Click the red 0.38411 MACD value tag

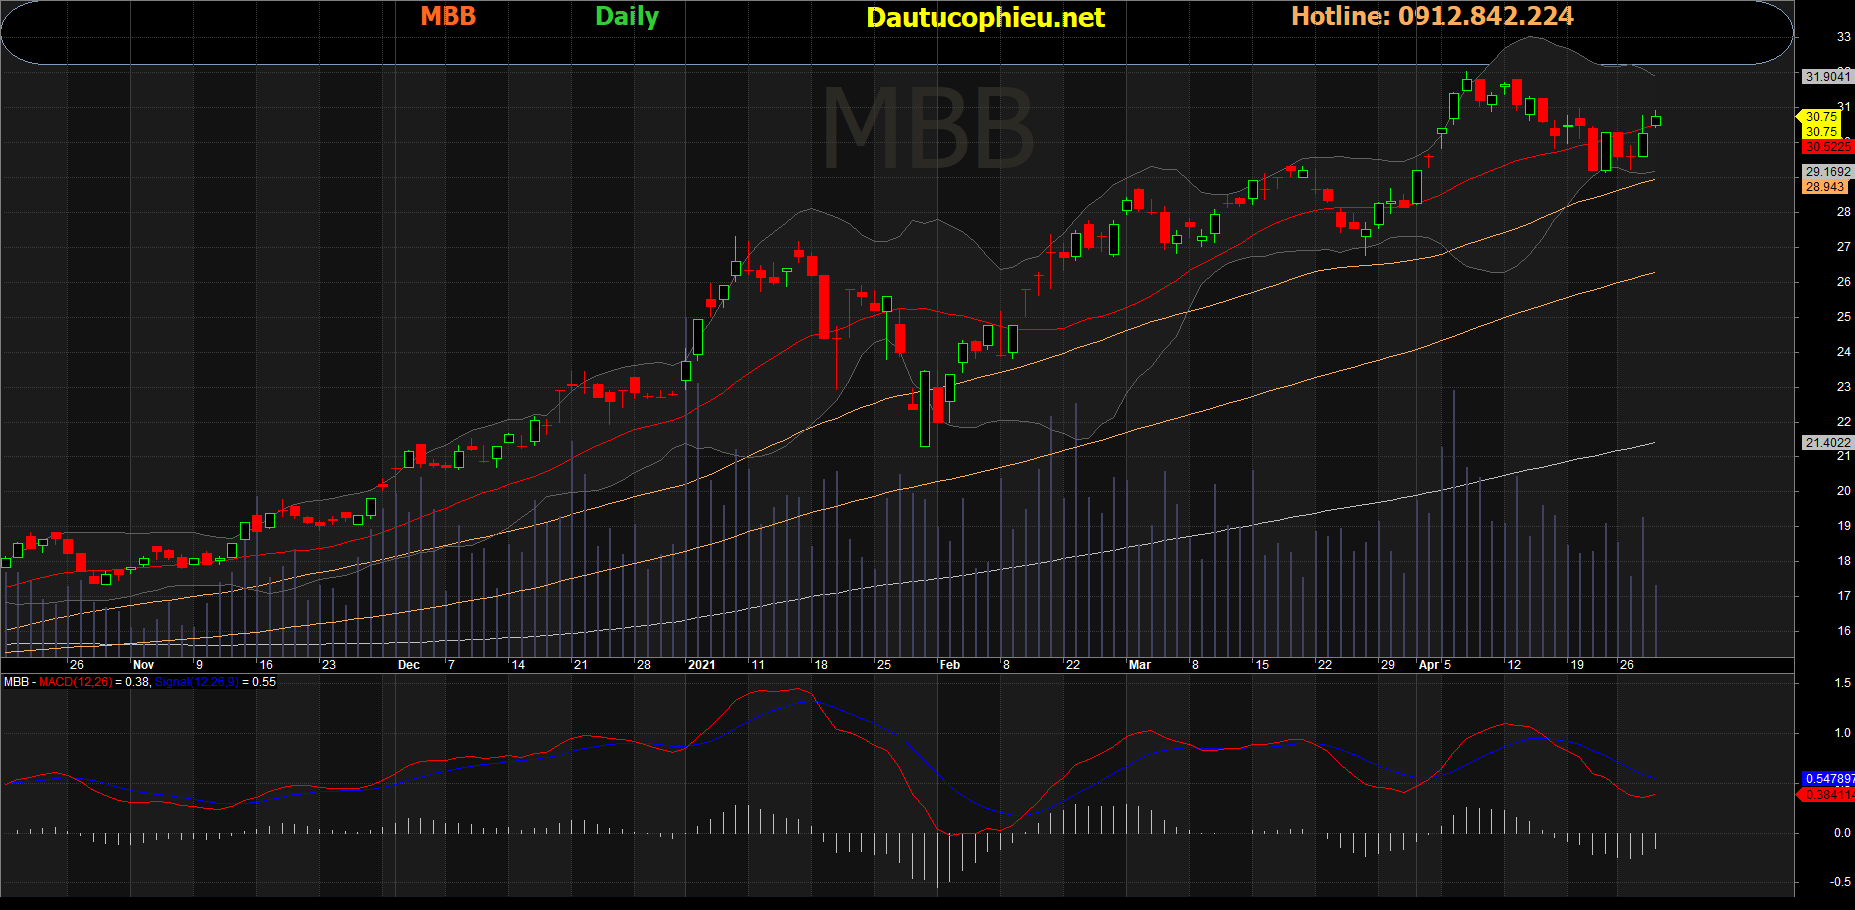click(x=1826, y=795)
